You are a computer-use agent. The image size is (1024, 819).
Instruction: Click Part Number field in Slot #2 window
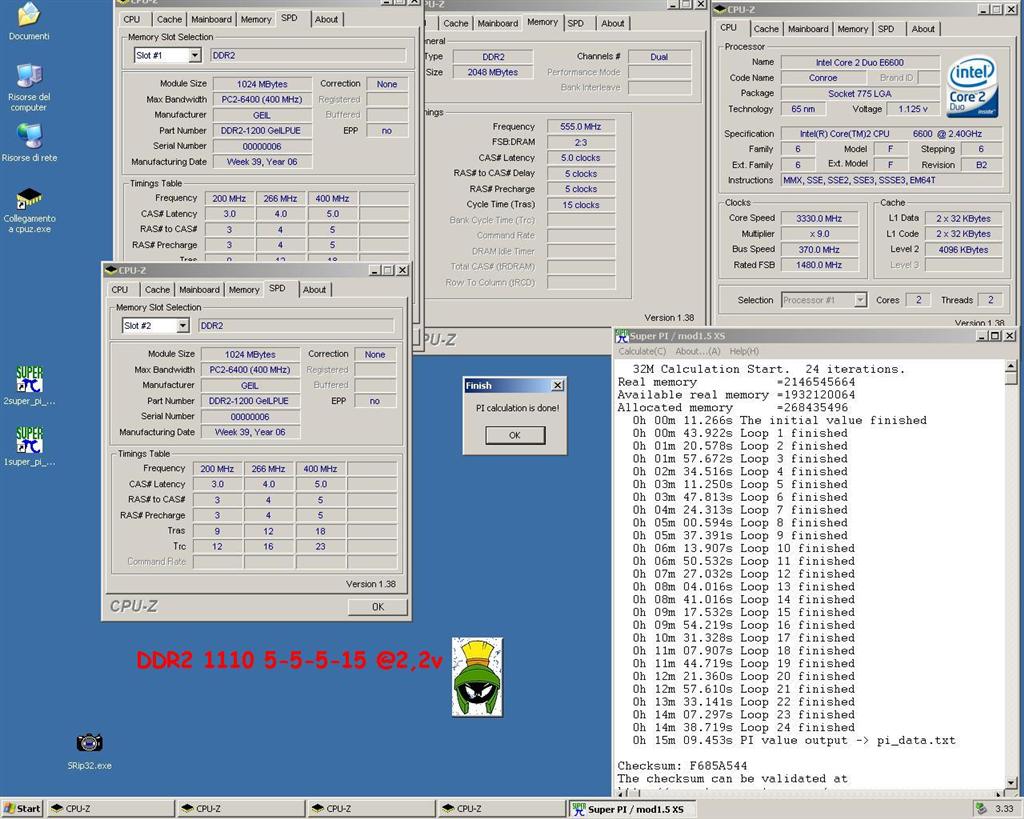point(249,401)
